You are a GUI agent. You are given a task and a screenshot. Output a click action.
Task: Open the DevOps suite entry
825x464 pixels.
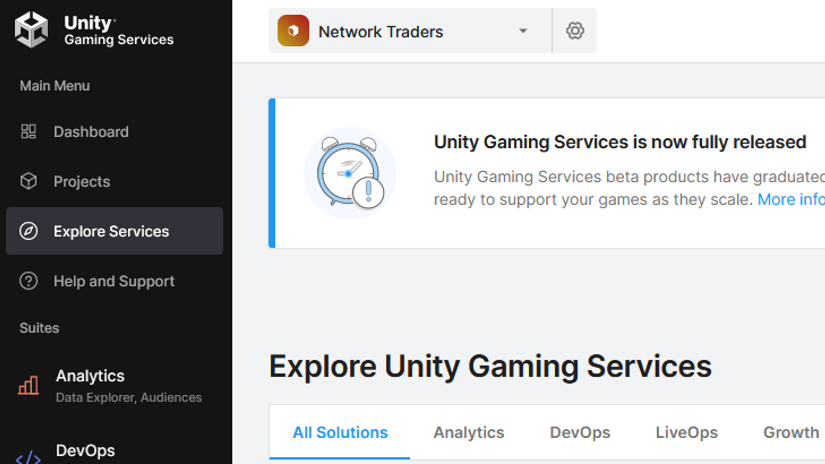pyautogui.click(x=115, y=452)
